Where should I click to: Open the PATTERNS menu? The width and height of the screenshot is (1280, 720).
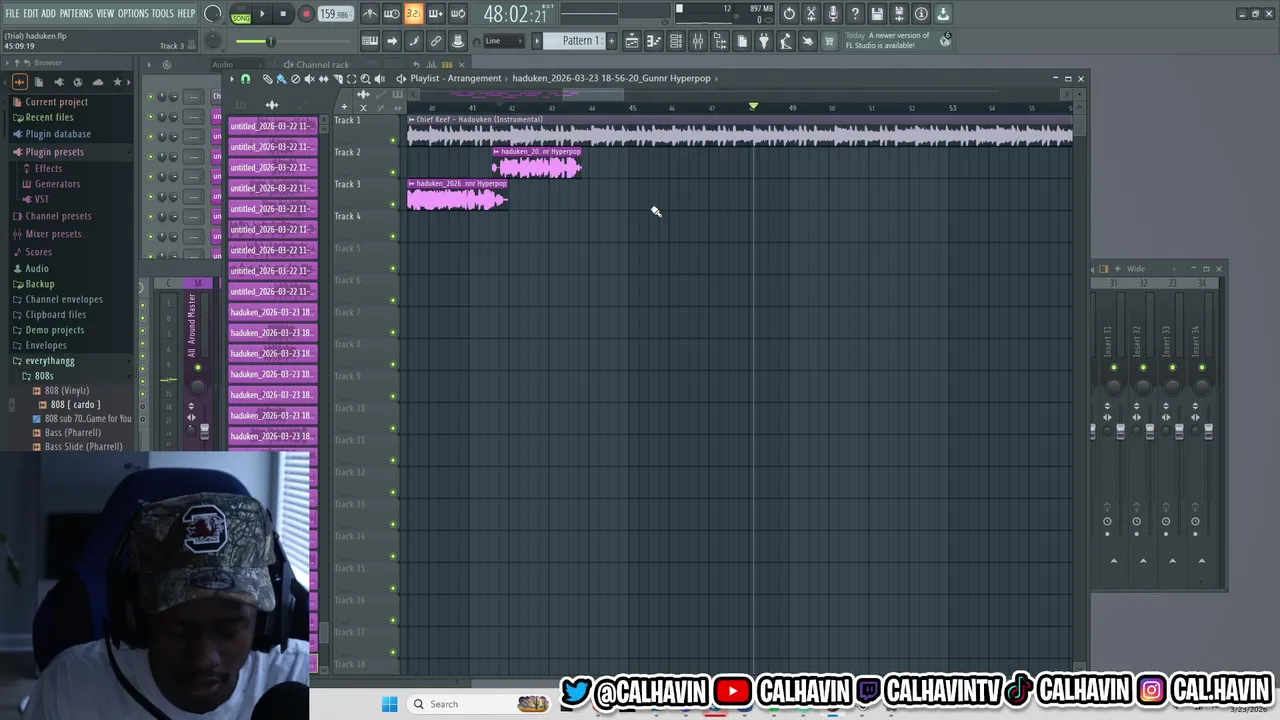tap(76, 13)
